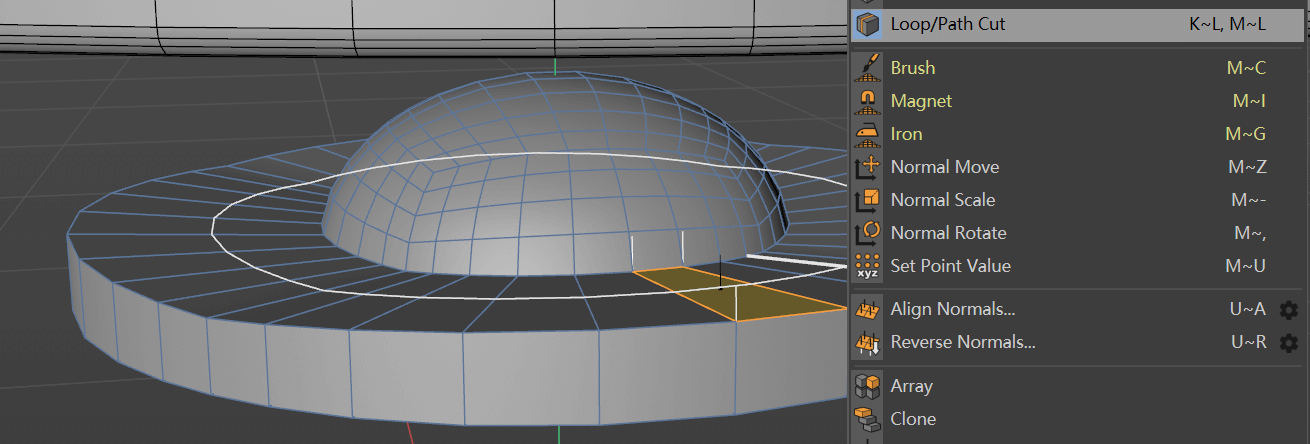Click the Normal Move icon
Image resolution: width=1310 pixels, height=444 pixels.
[867, 167]
